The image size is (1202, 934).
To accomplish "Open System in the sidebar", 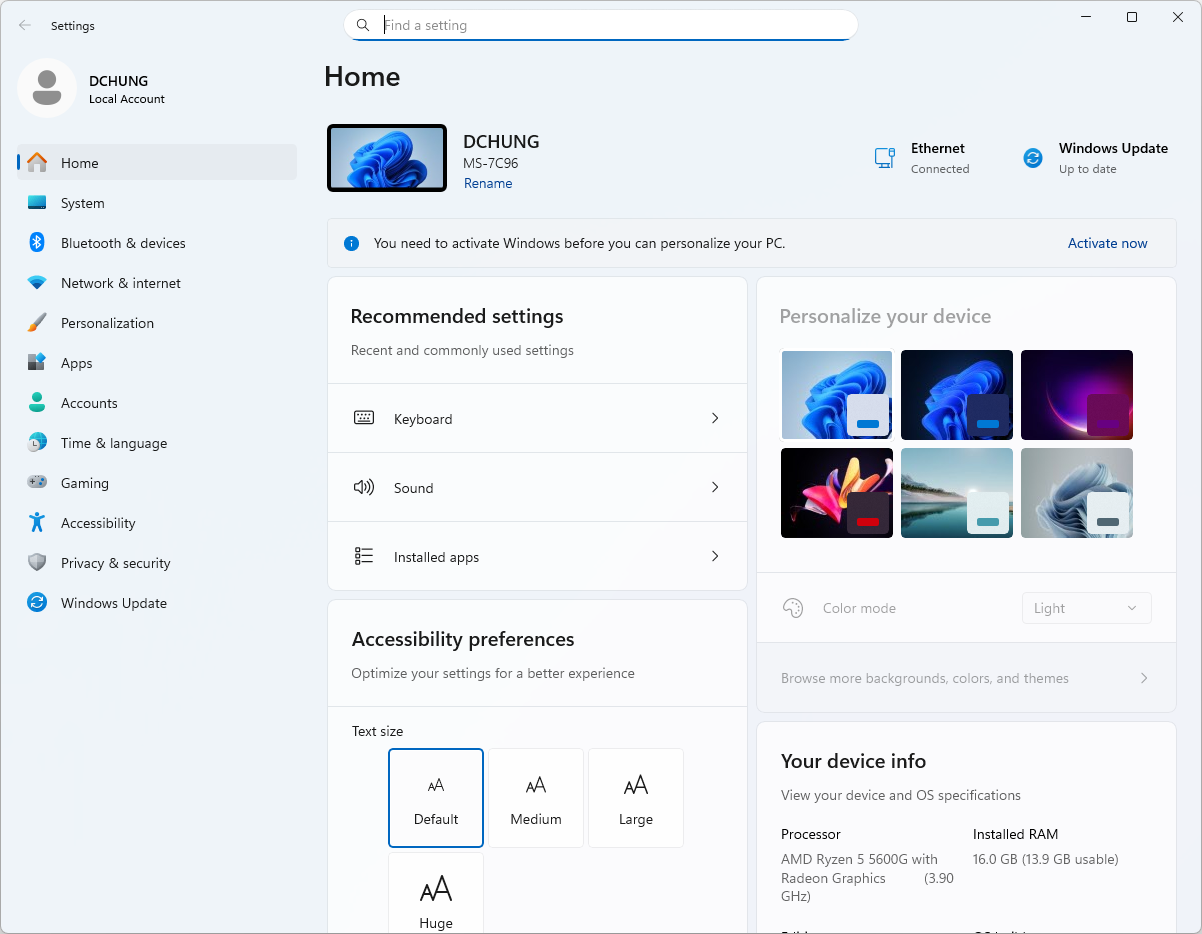I will click(157, 203).
